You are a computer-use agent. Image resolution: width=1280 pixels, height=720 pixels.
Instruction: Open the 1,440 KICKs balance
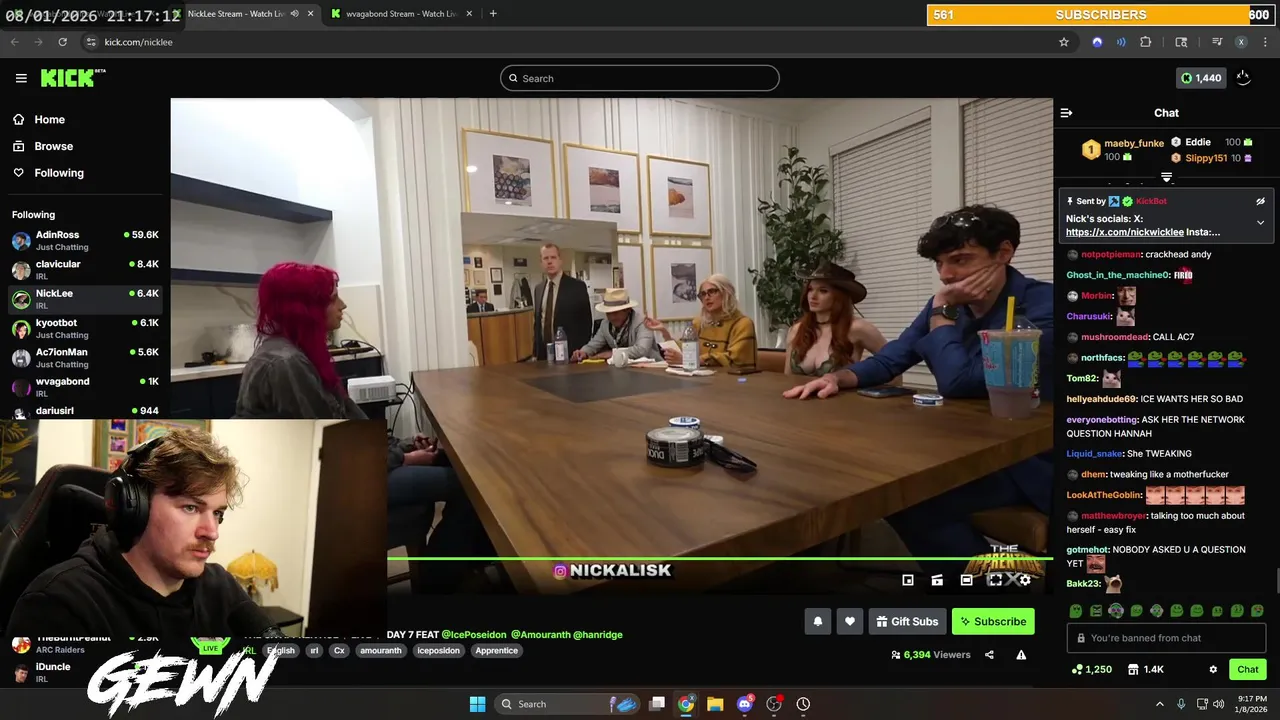[1201, 78]
